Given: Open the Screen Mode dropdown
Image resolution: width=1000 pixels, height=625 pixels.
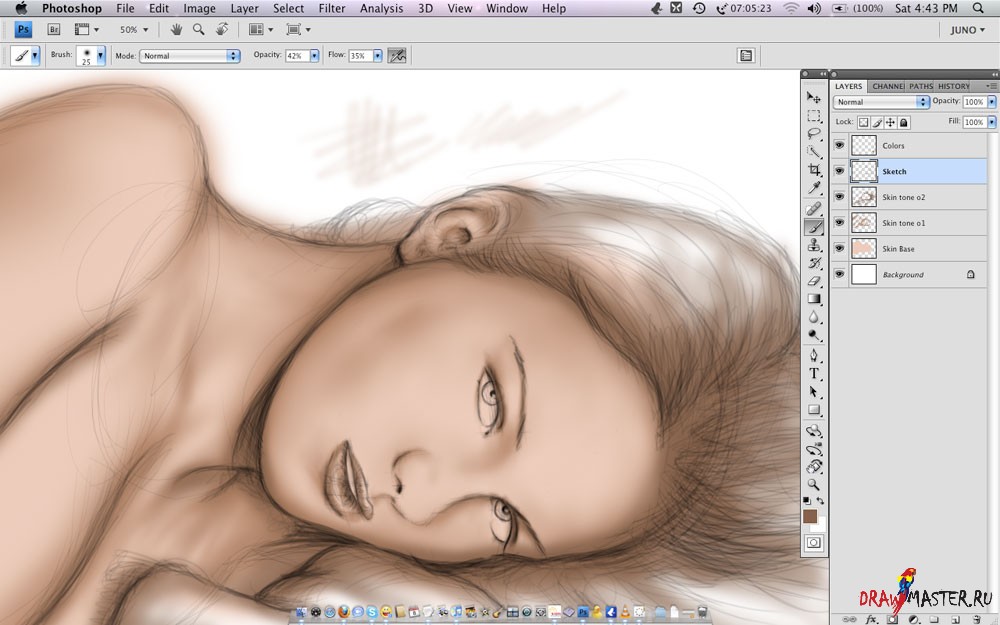Looking at the screenshot, I should coord(298,29).
